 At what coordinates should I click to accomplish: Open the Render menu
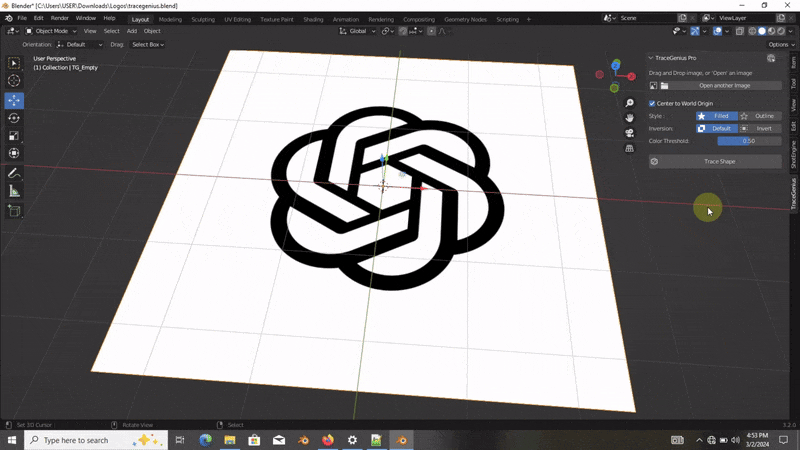(x=60, y=18)
